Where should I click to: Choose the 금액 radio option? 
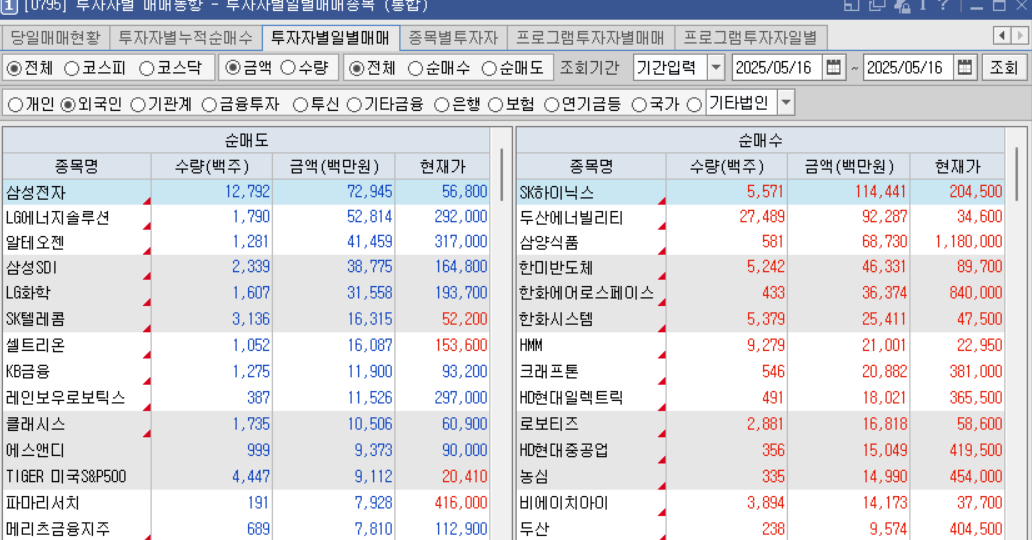point(233,68)
